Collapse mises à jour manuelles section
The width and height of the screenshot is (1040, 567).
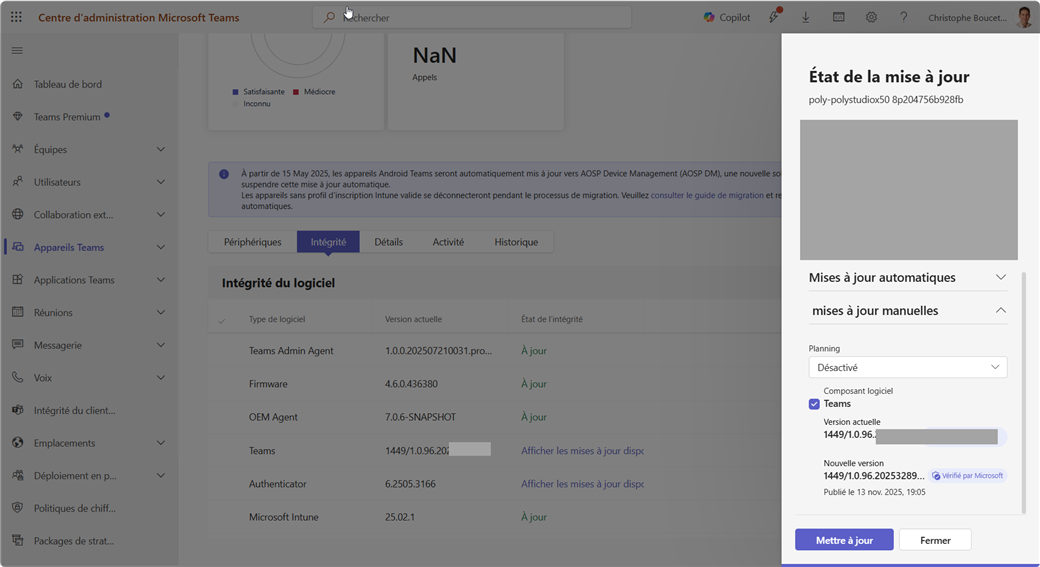pos(1000,311)
